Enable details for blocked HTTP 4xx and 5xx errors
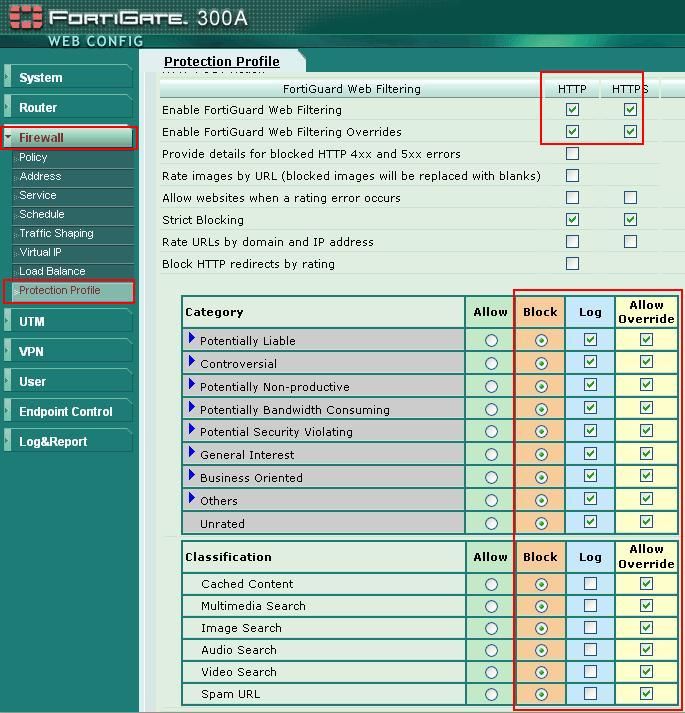685x713 pixels. click(x=572, y=153)
